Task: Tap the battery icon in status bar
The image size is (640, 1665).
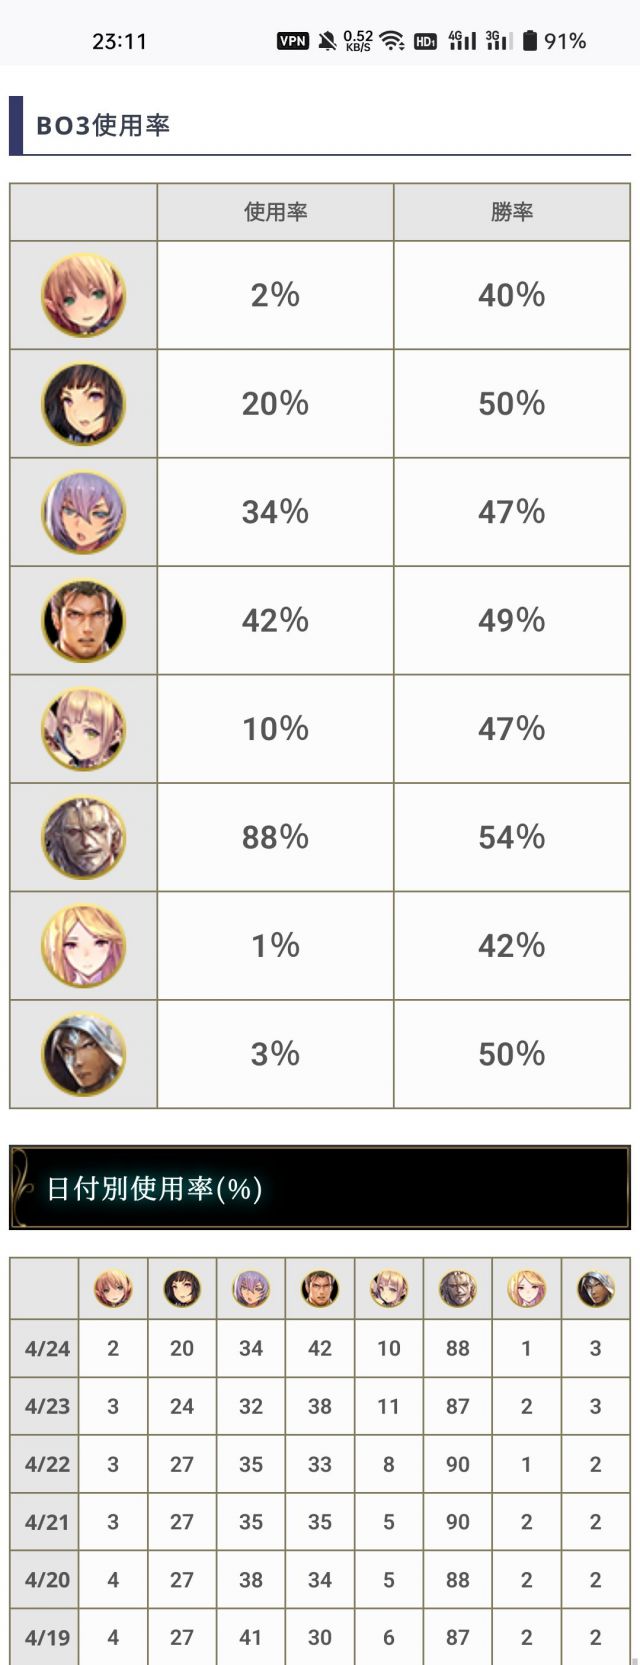Action: pyautogui.click(x=530, y=41)
